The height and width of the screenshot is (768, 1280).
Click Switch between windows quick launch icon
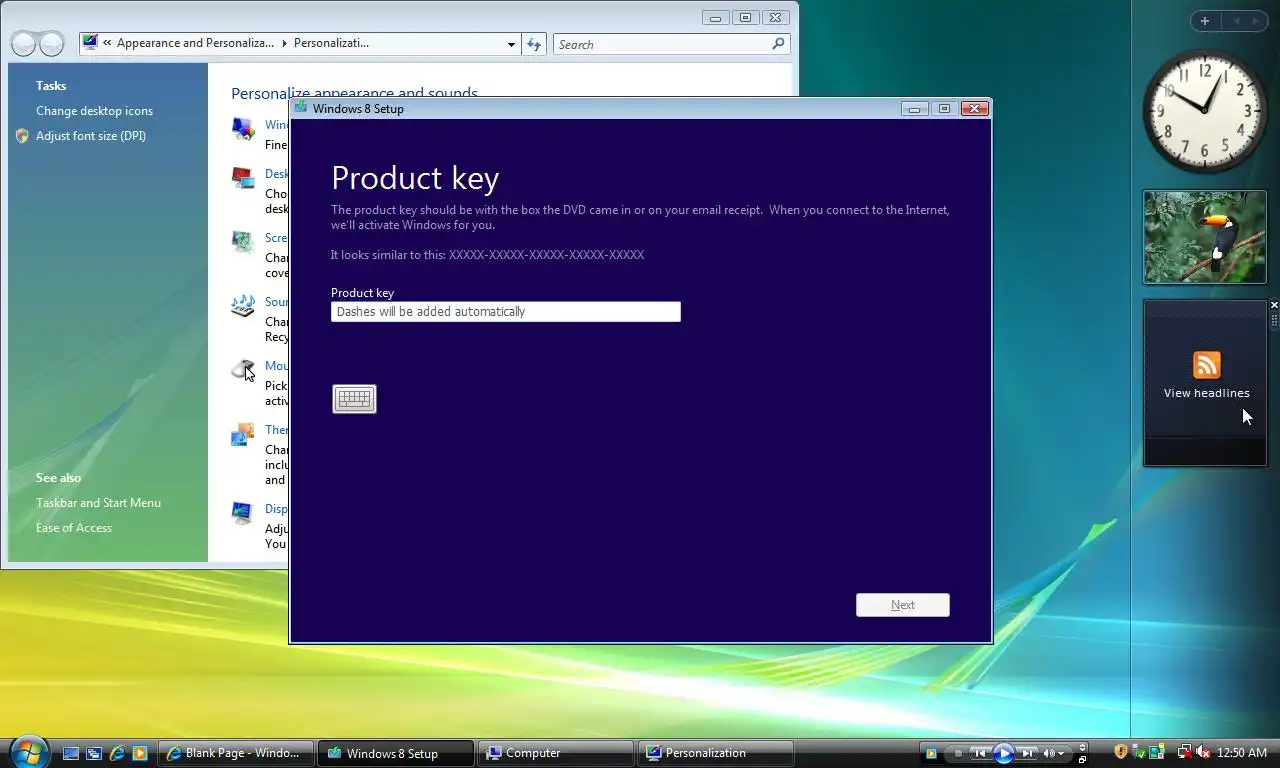pos(94,753)
